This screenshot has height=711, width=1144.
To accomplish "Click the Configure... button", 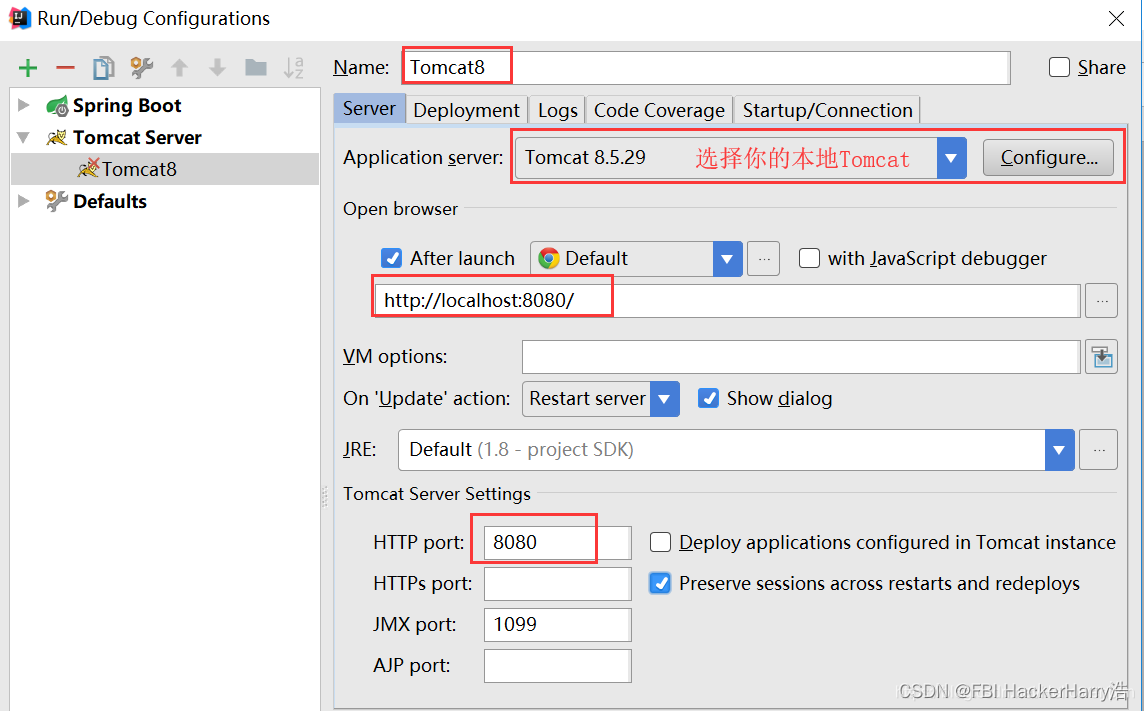I will pos(1048,158).
